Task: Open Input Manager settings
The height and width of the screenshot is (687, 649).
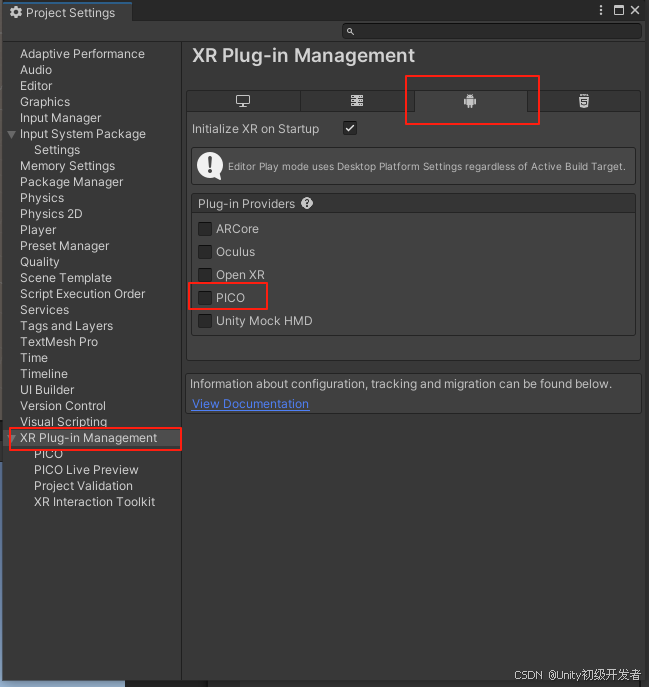Action: click(x=60, y=118)
